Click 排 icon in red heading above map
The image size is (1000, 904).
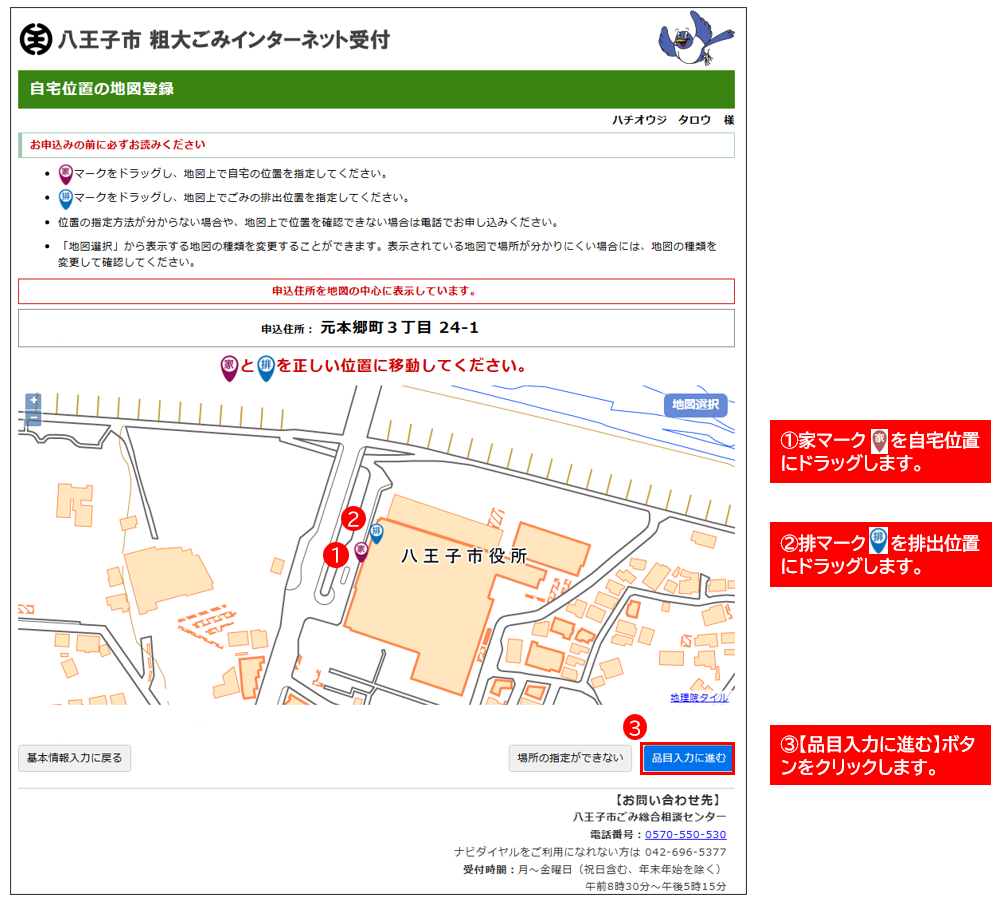tap(266, 366)
